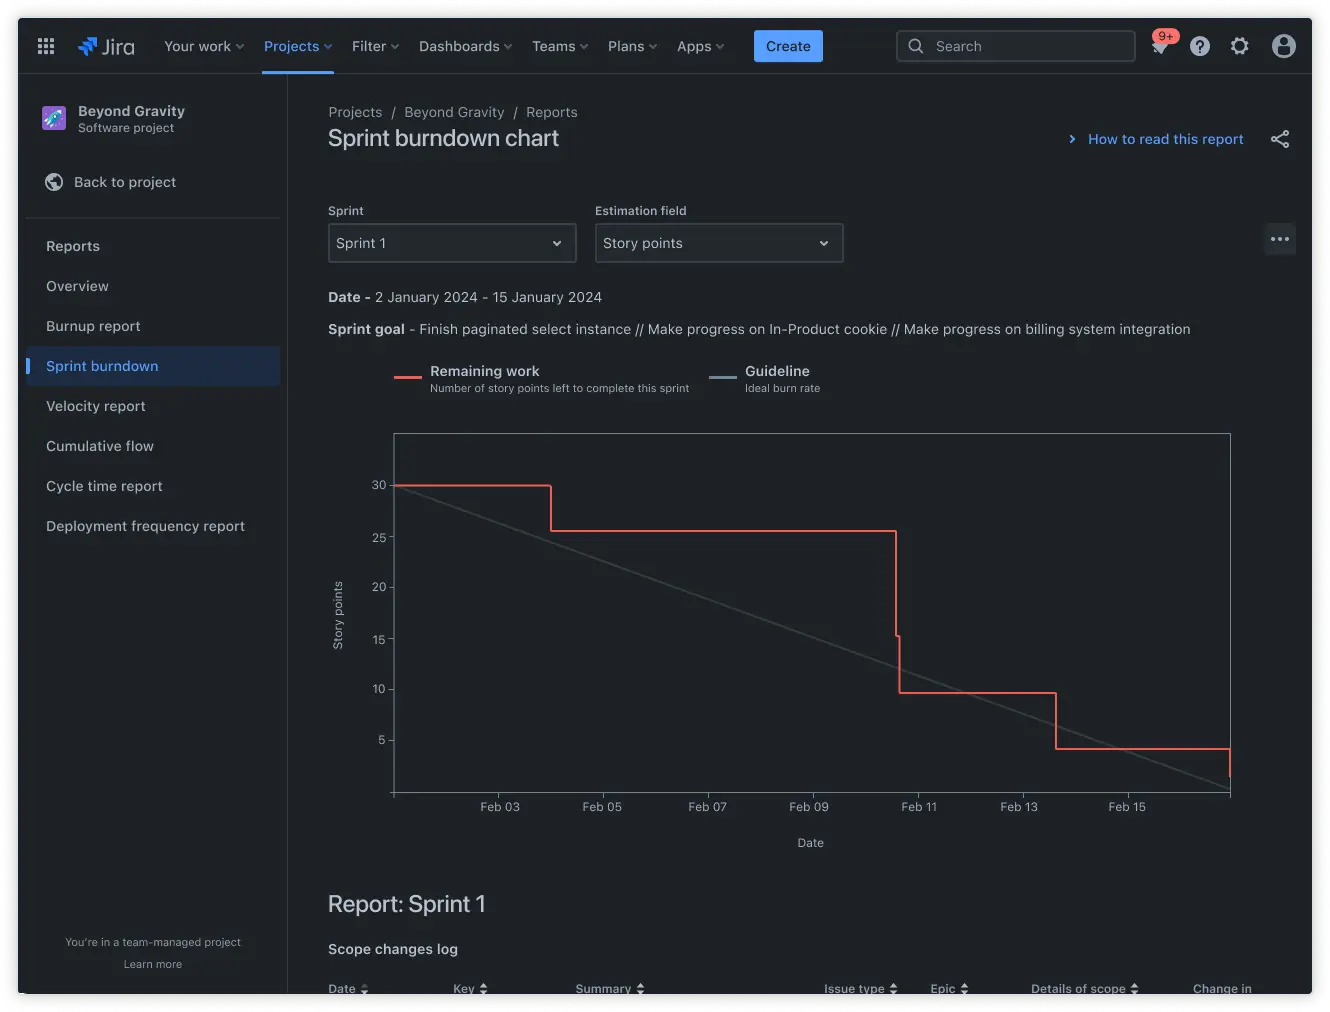The height and width of the screenshot is (1012, 1330).
Task: Expand How to read this report
Action: pyautogui.click(x=1156, y=139)
